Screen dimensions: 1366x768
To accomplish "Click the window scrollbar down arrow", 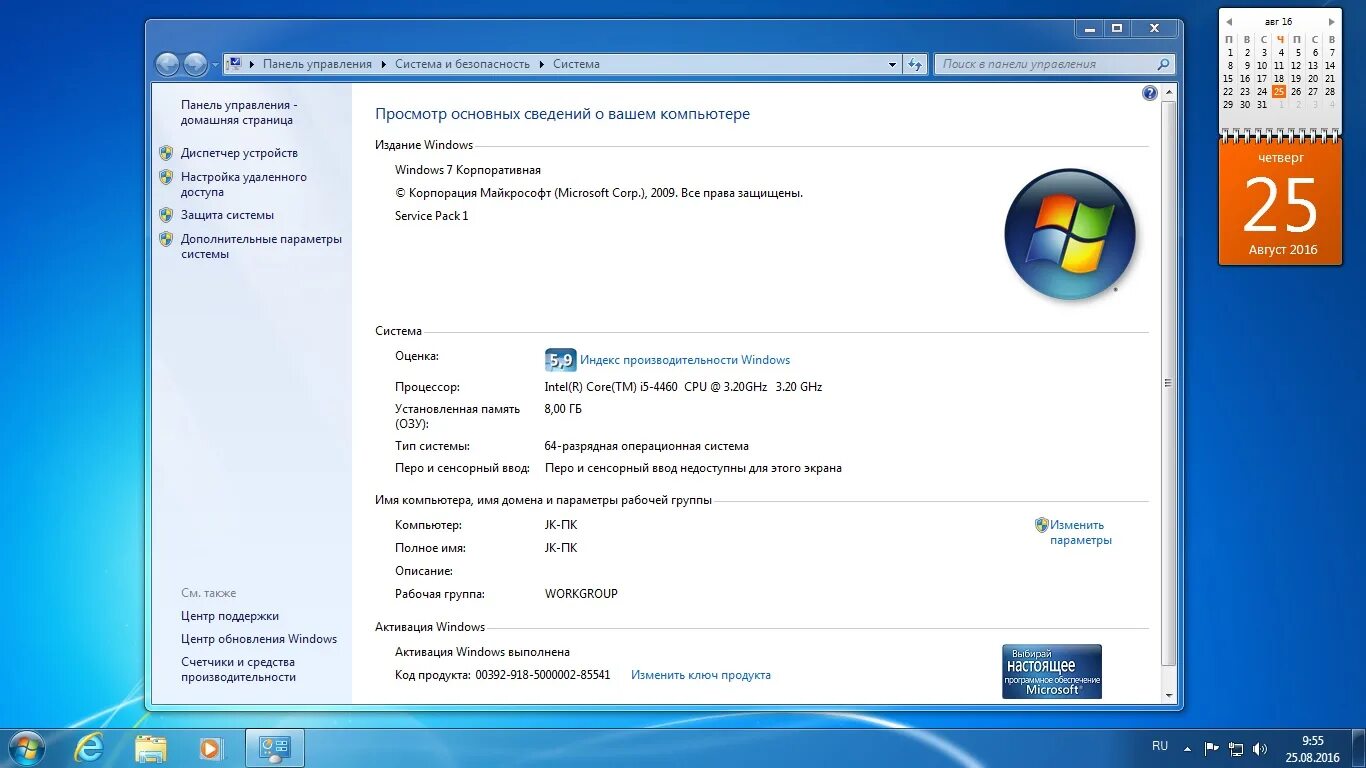I will click(x=1169, y=695).
